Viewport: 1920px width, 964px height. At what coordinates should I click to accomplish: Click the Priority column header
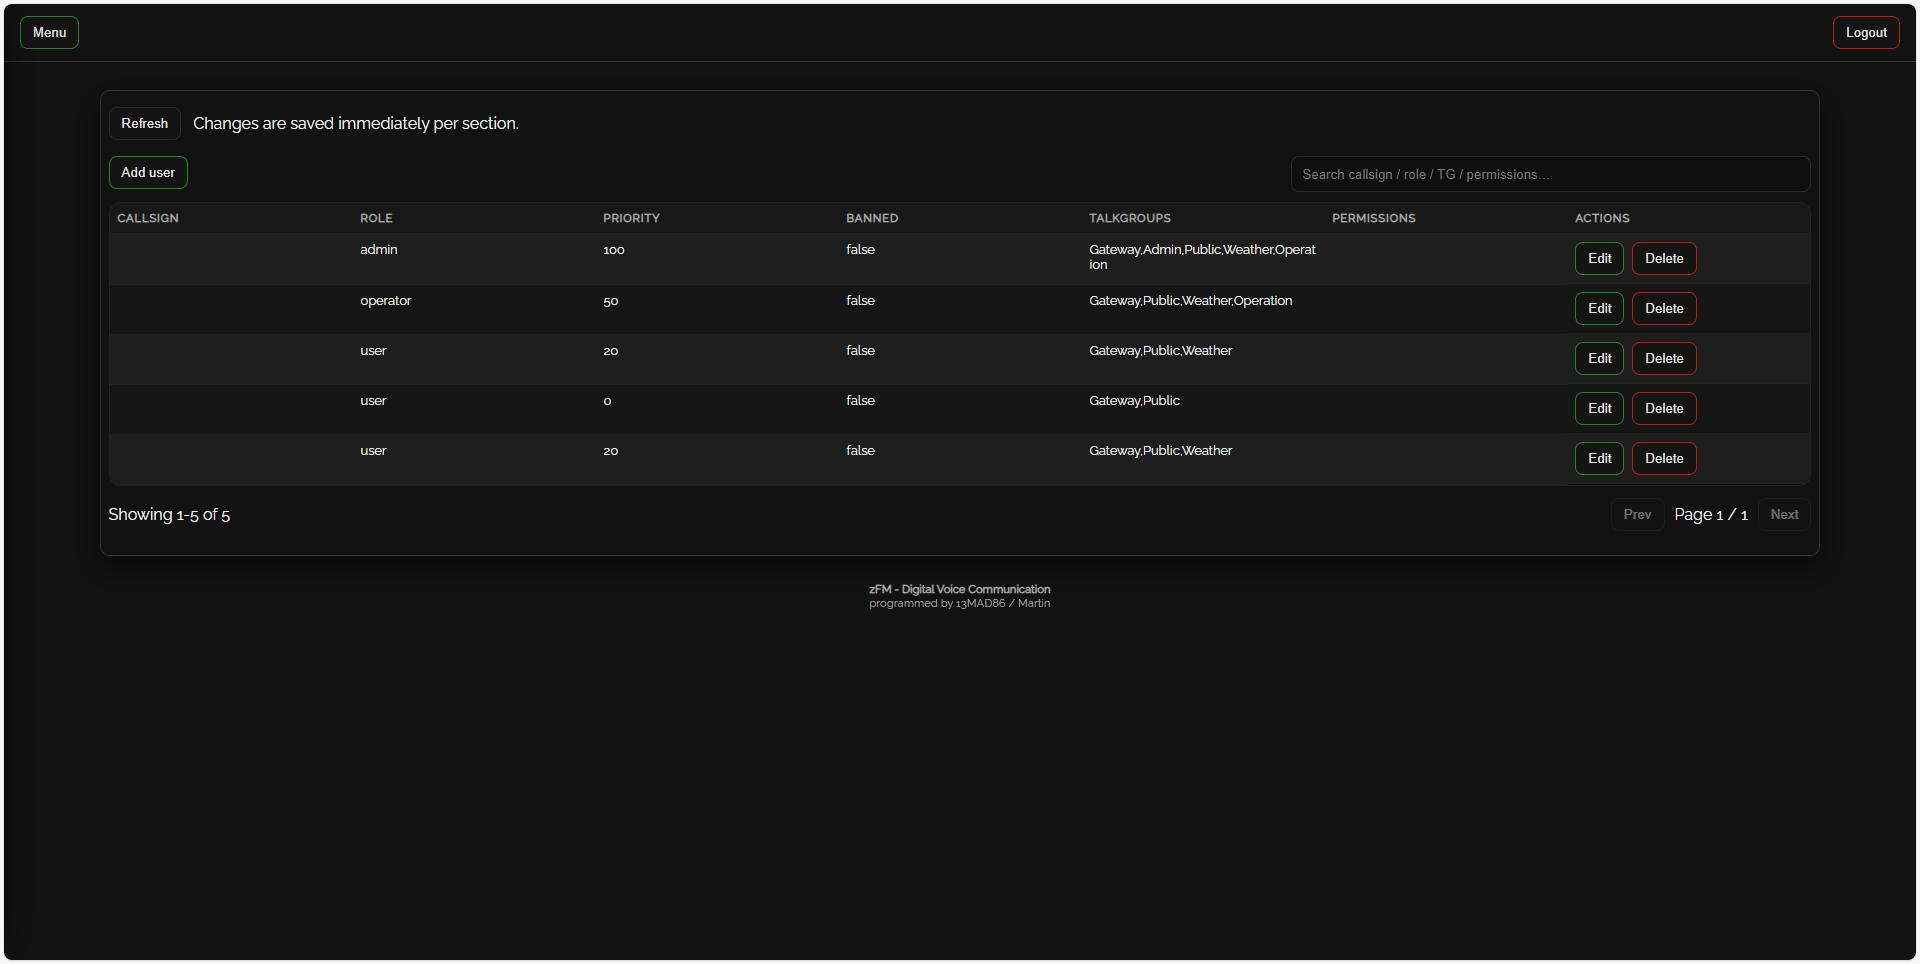click(x=631, y=218)
